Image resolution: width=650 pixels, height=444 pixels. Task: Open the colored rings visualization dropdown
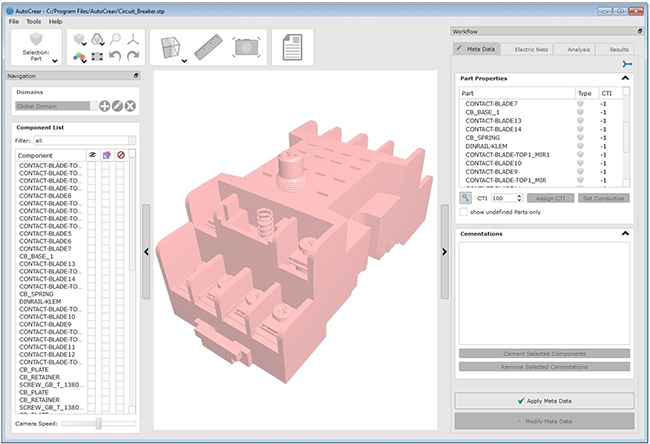pos(97,39)
